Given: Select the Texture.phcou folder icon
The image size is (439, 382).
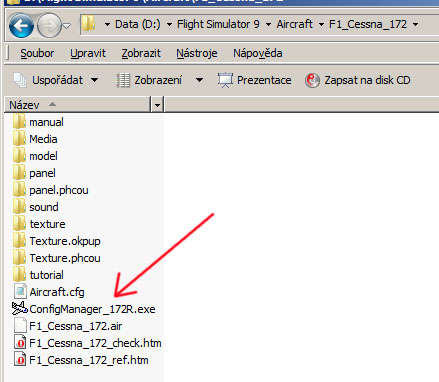Looking at the screenshot, I should point(19,258).
